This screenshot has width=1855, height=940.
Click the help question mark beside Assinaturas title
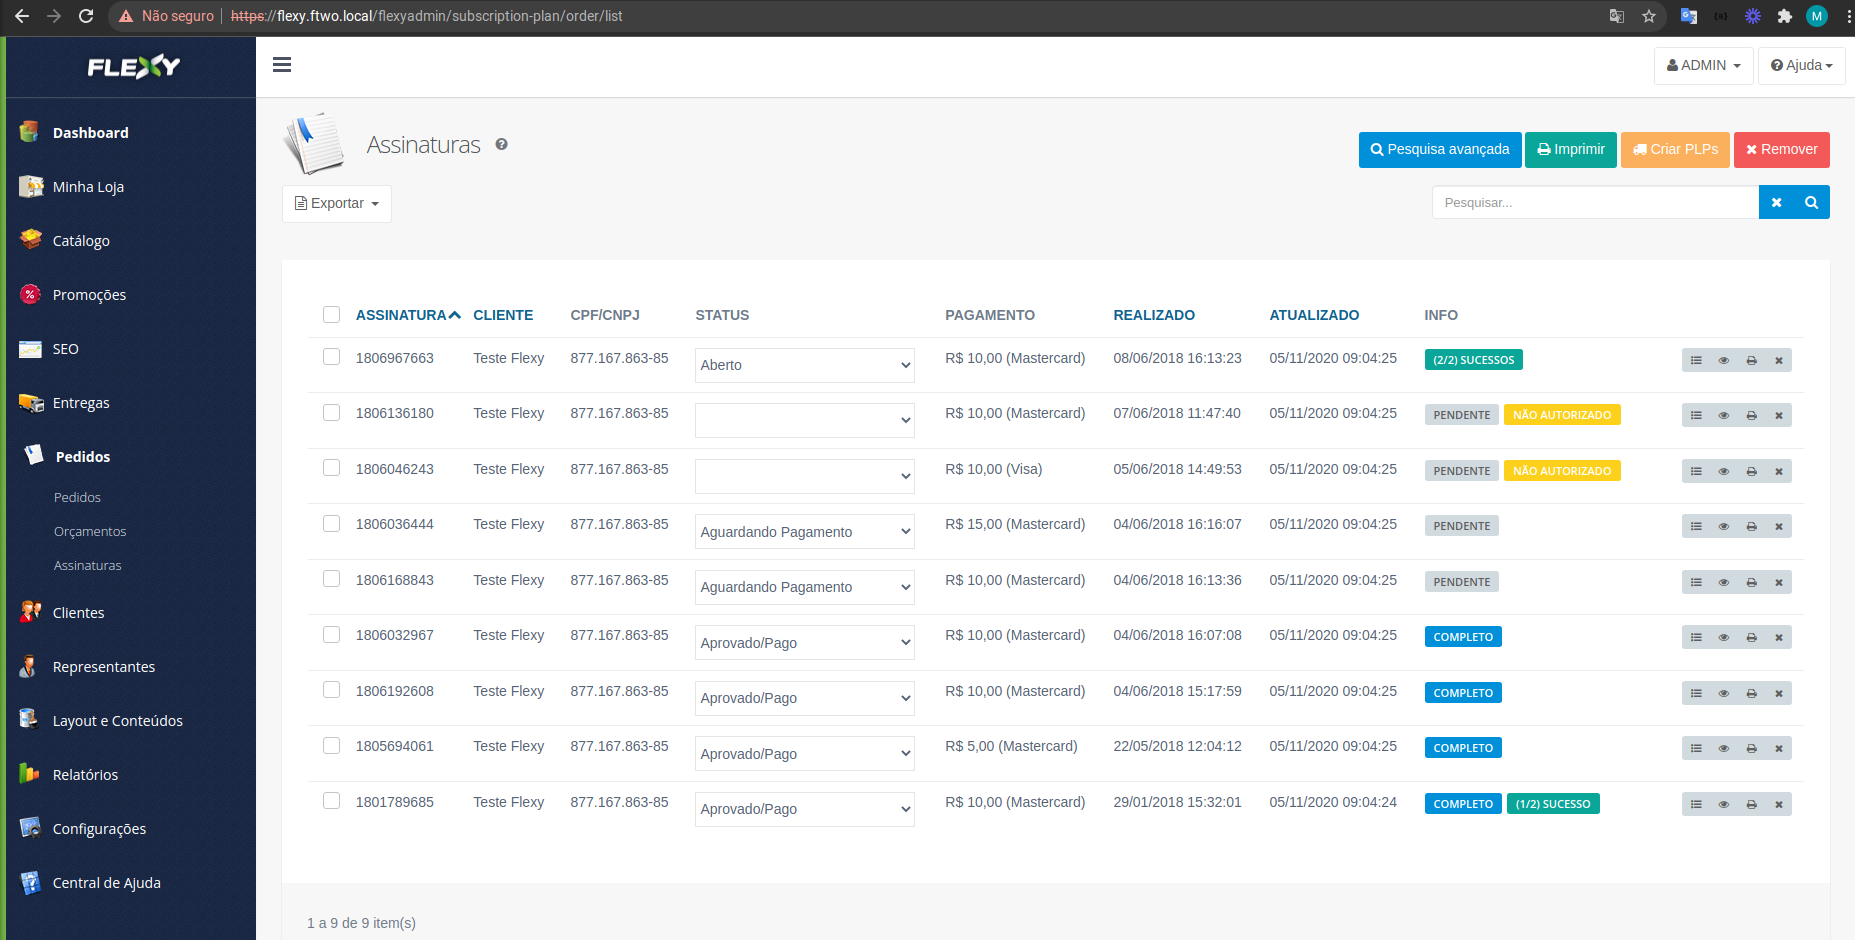pos(501,145)
